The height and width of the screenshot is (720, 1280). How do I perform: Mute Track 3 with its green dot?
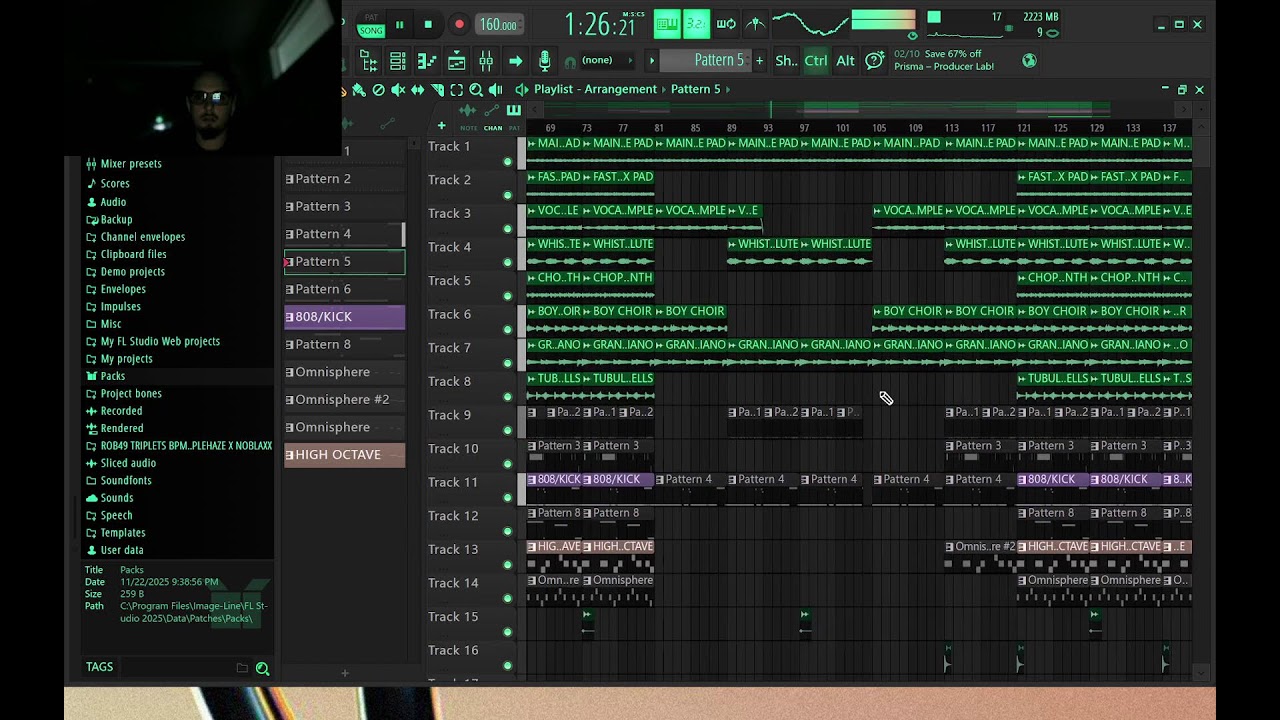coord(507,228)
